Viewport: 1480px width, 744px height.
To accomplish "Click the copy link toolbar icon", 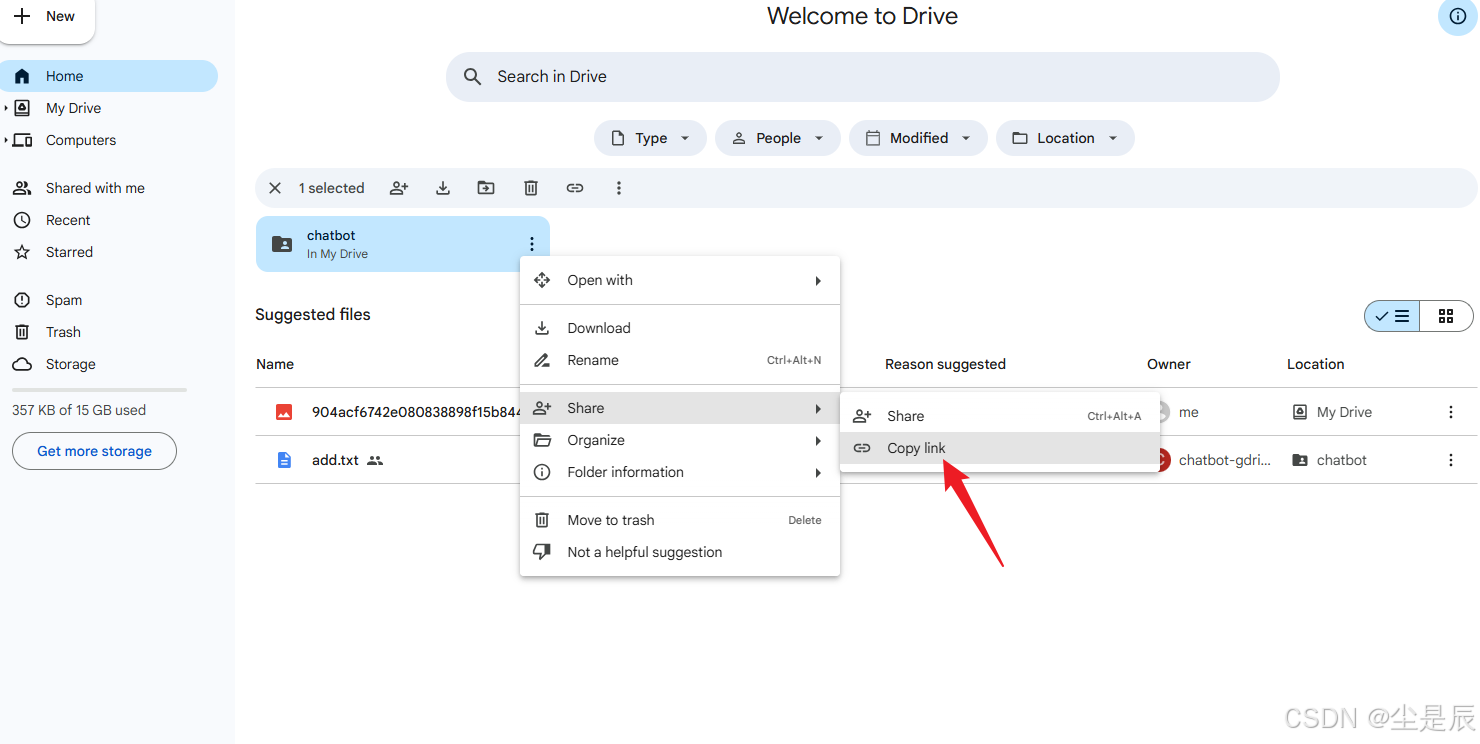I will coord(575,188).
